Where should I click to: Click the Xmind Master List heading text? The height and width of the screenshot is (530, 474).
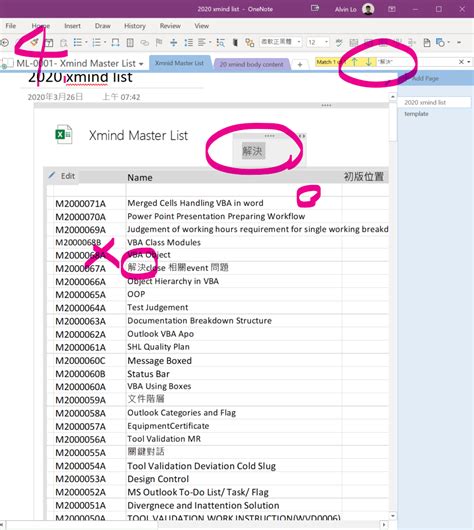[138, 136]
